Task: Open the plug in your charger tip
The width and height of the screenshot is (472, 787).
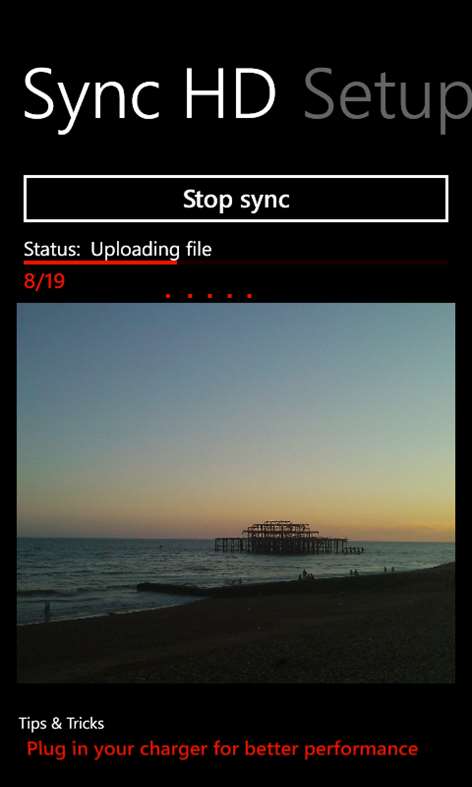Action: coord(222,749)
